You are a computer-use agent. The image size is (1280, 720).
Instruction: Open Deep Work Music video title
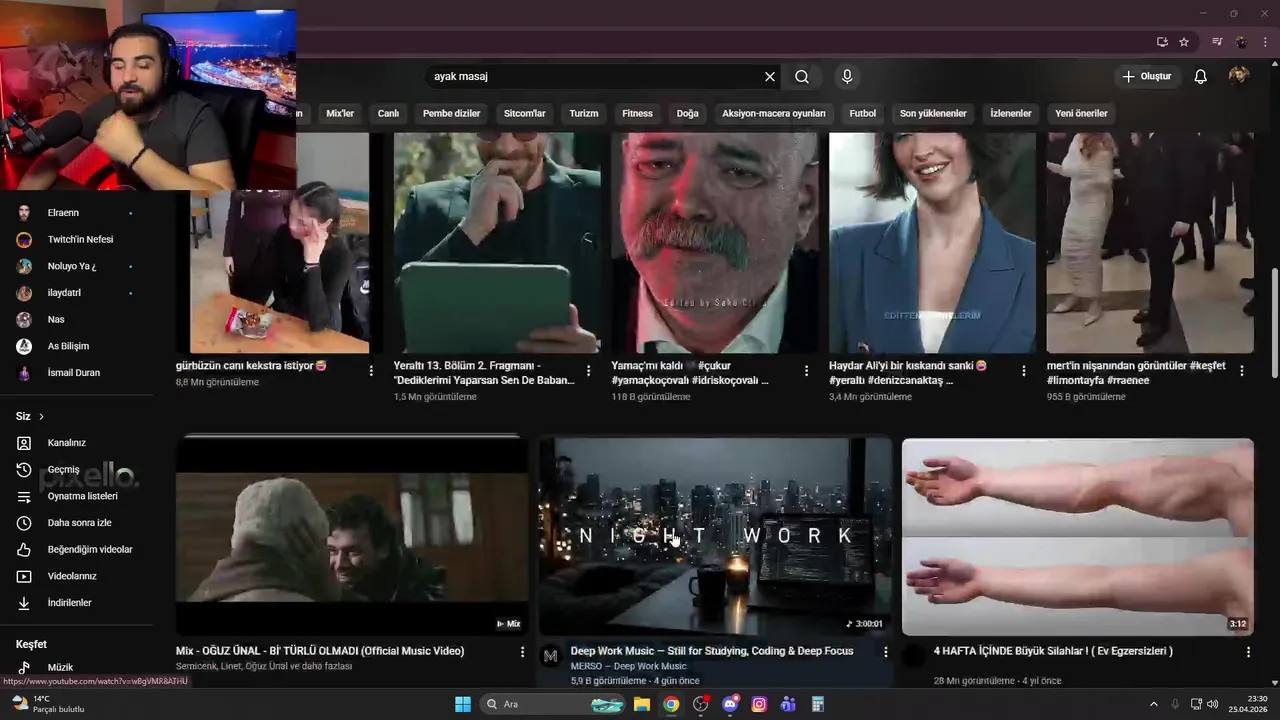(712, 651)
